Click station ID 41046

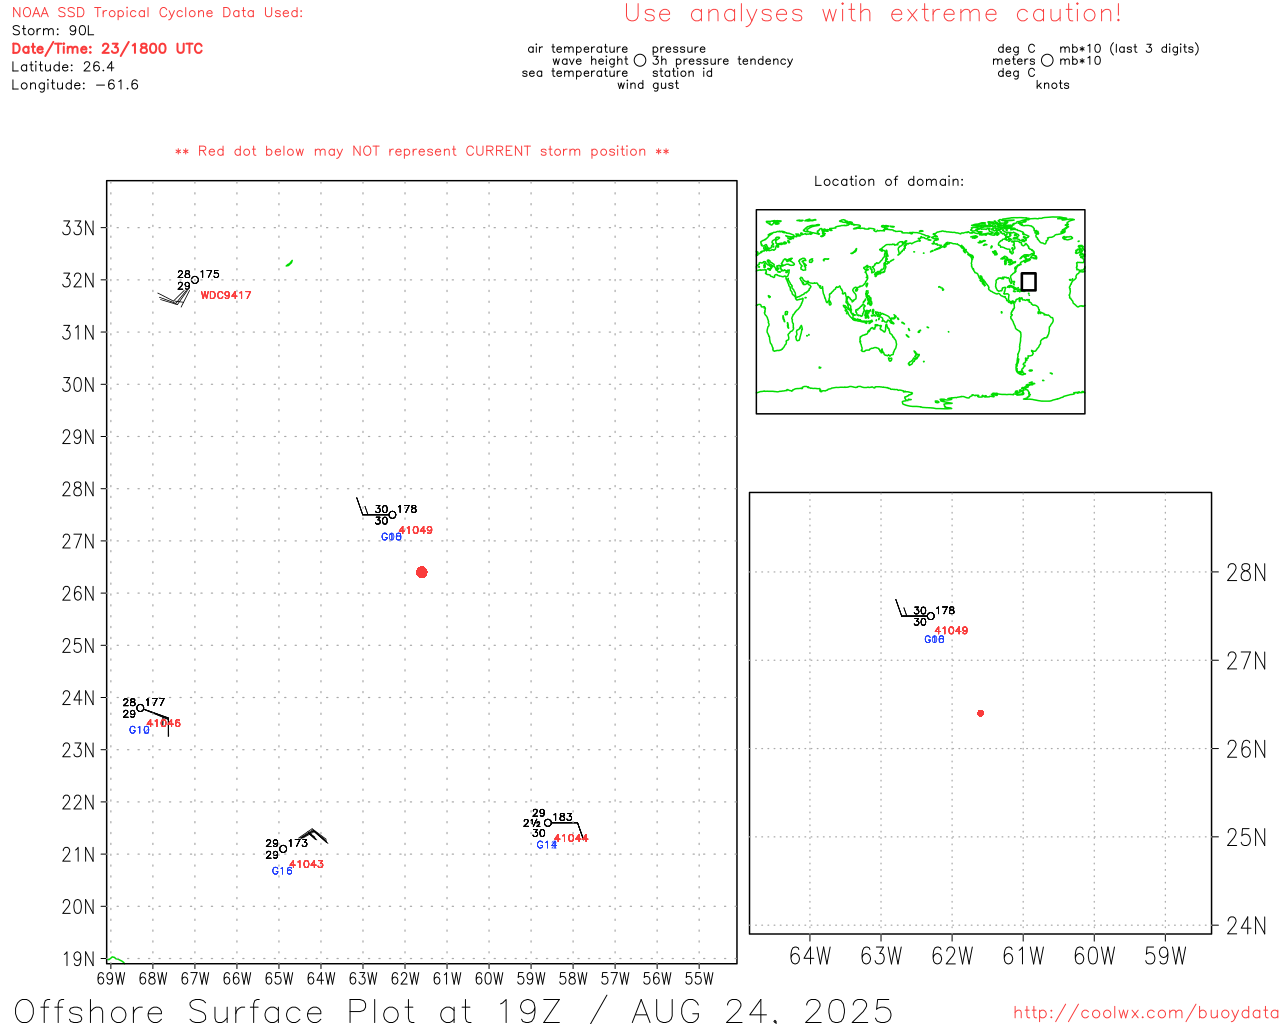click(164, 723)
